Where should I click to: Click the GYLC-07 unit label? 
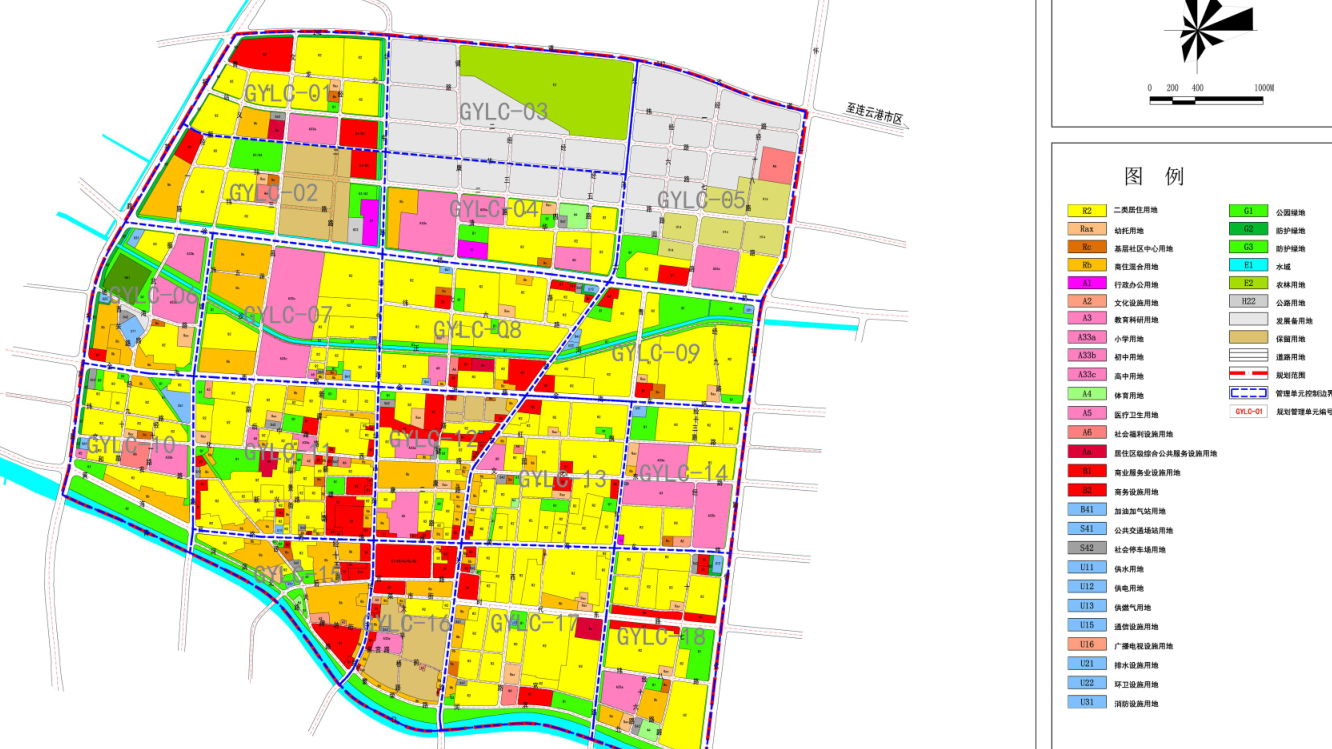coord(288,316)
